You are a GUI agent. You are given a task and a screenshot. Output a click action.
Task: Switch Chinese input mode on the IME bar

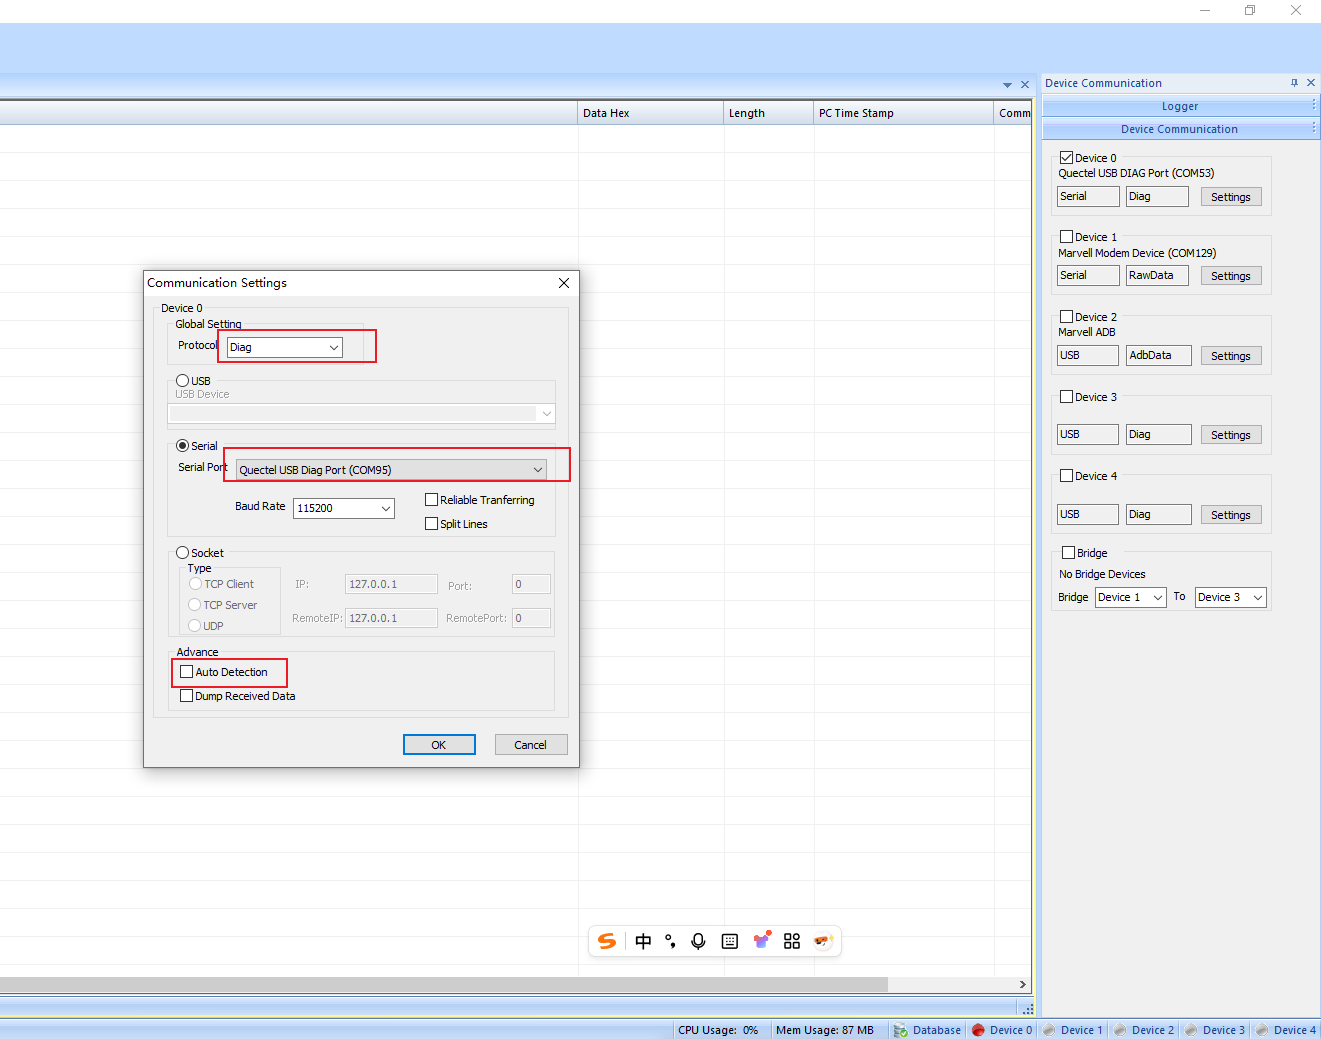click(643, 941)
